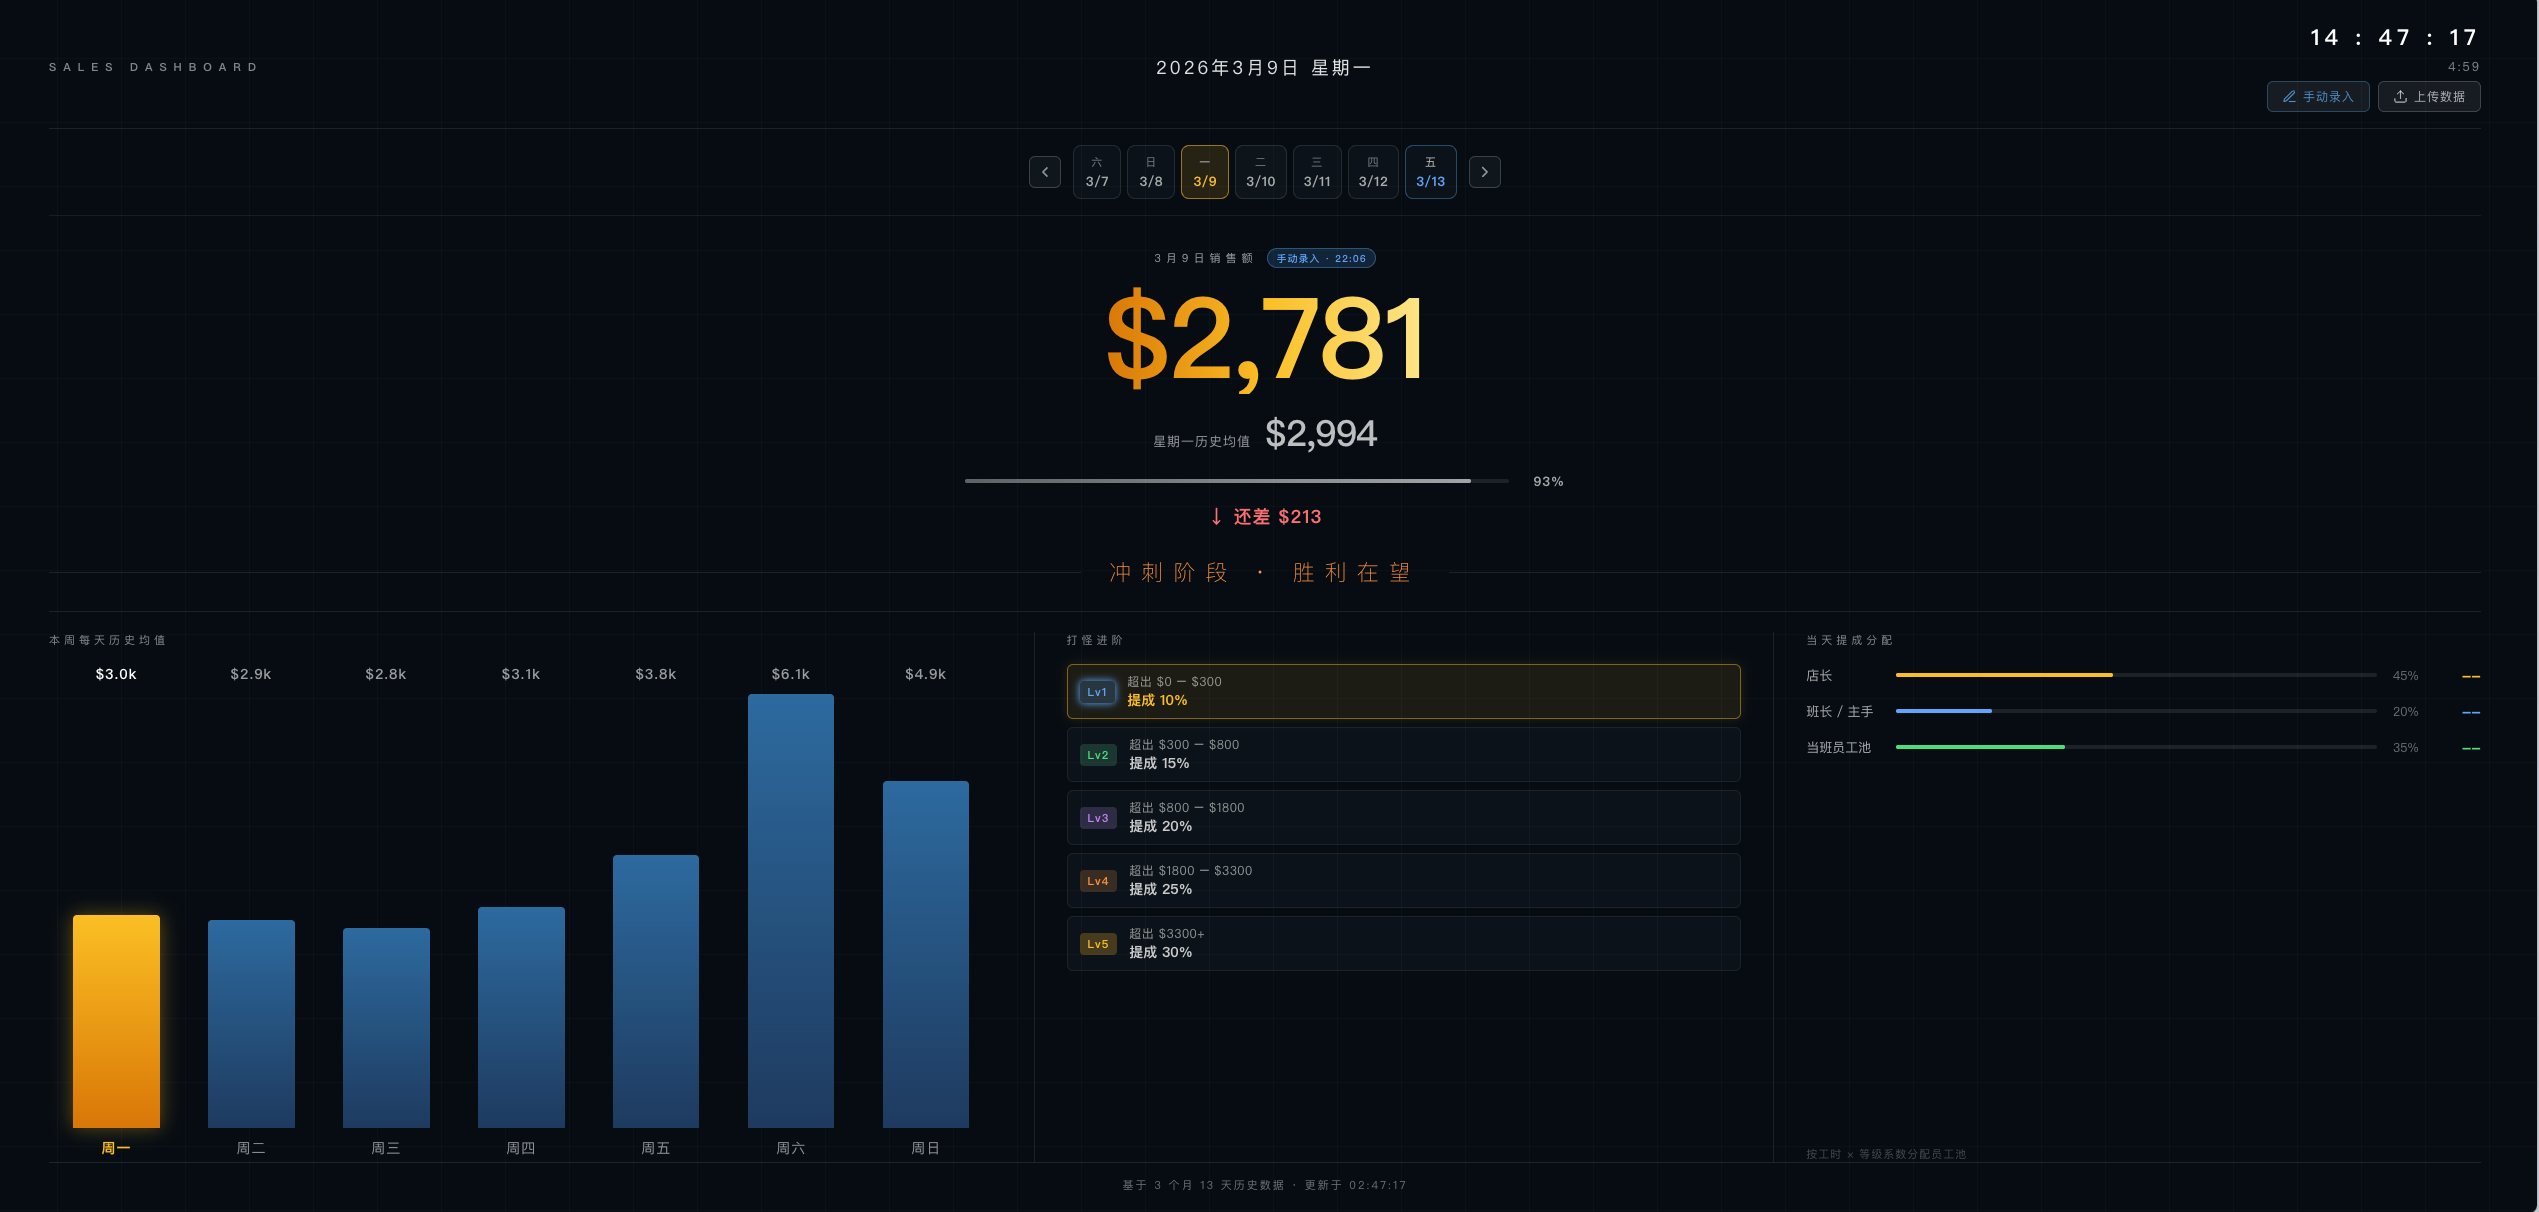The height and width of the screenshot is (1212, 2539).
Task: Click the left chevron to view earlier dates
Action: coord(1044,171)
